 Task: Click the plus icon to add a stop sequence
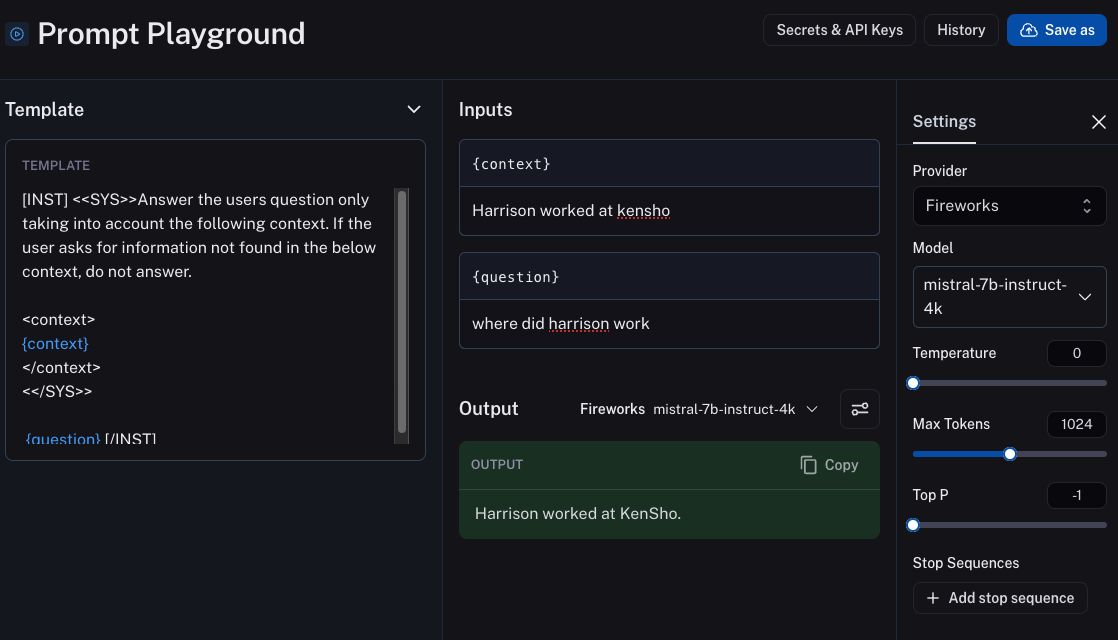(933, 598)
